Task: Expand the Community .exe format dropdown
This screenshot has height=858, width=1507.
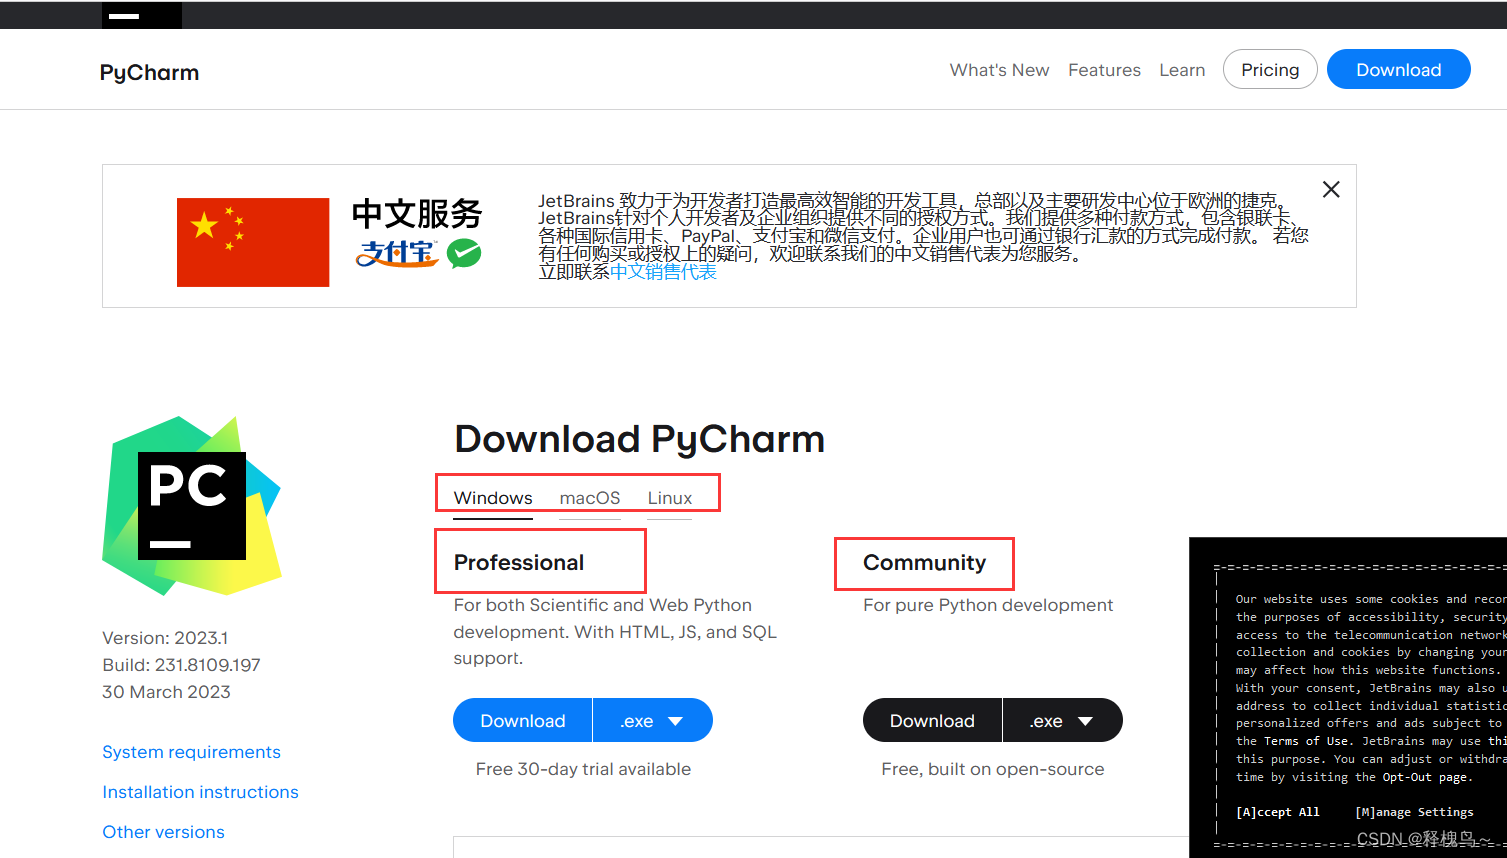Action: (1063, 720)
